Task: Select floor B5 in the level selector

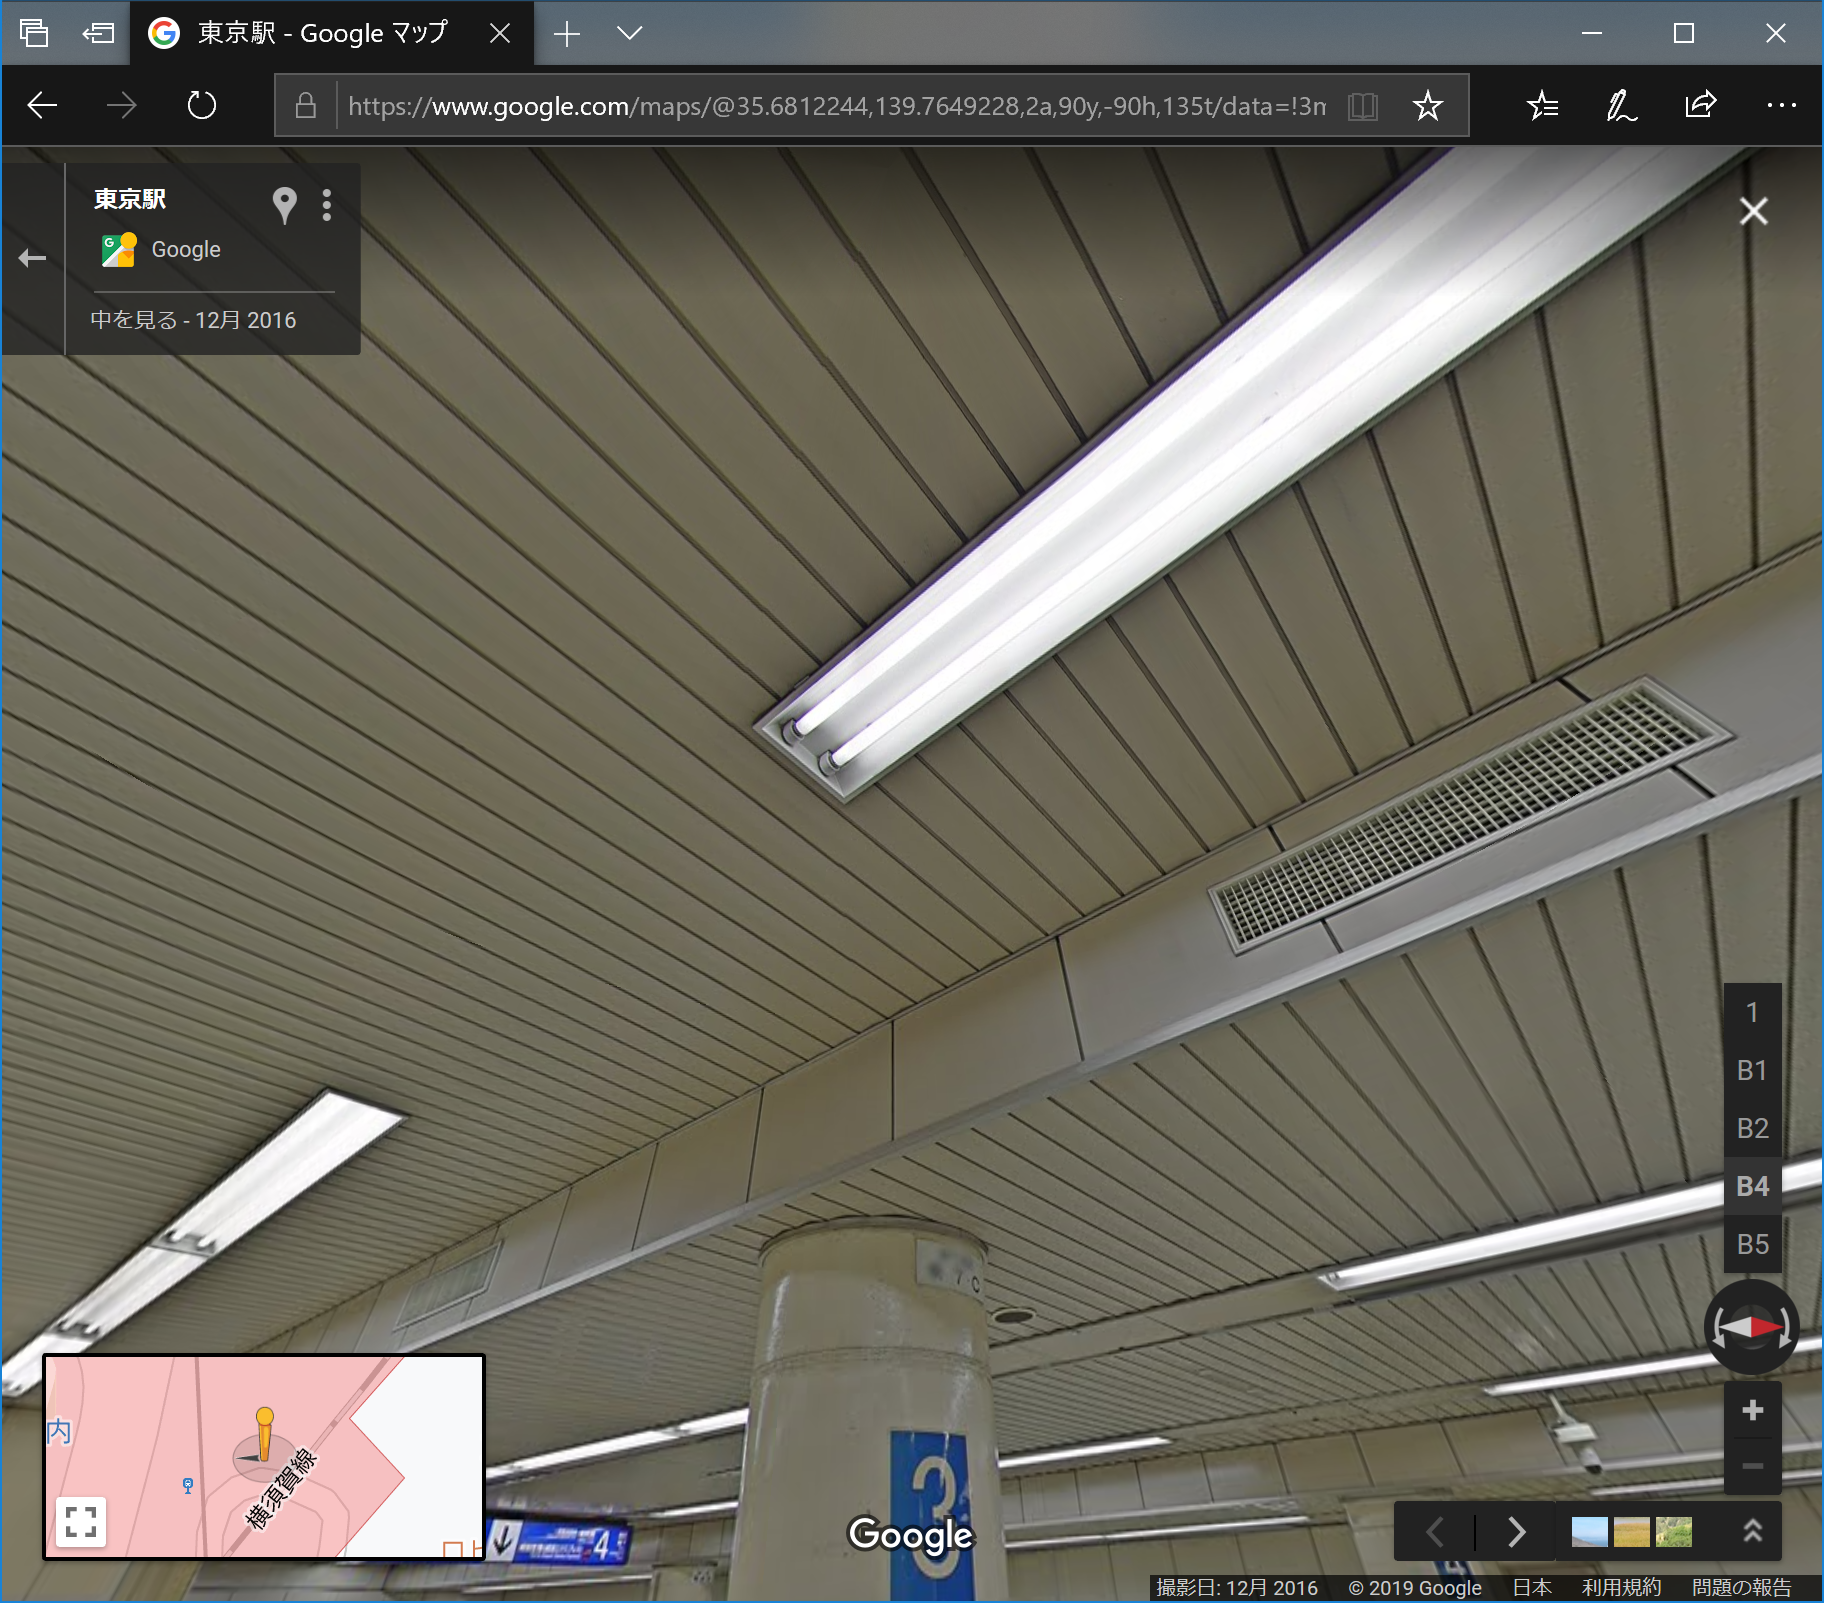Action: tap(1752, 1244)
